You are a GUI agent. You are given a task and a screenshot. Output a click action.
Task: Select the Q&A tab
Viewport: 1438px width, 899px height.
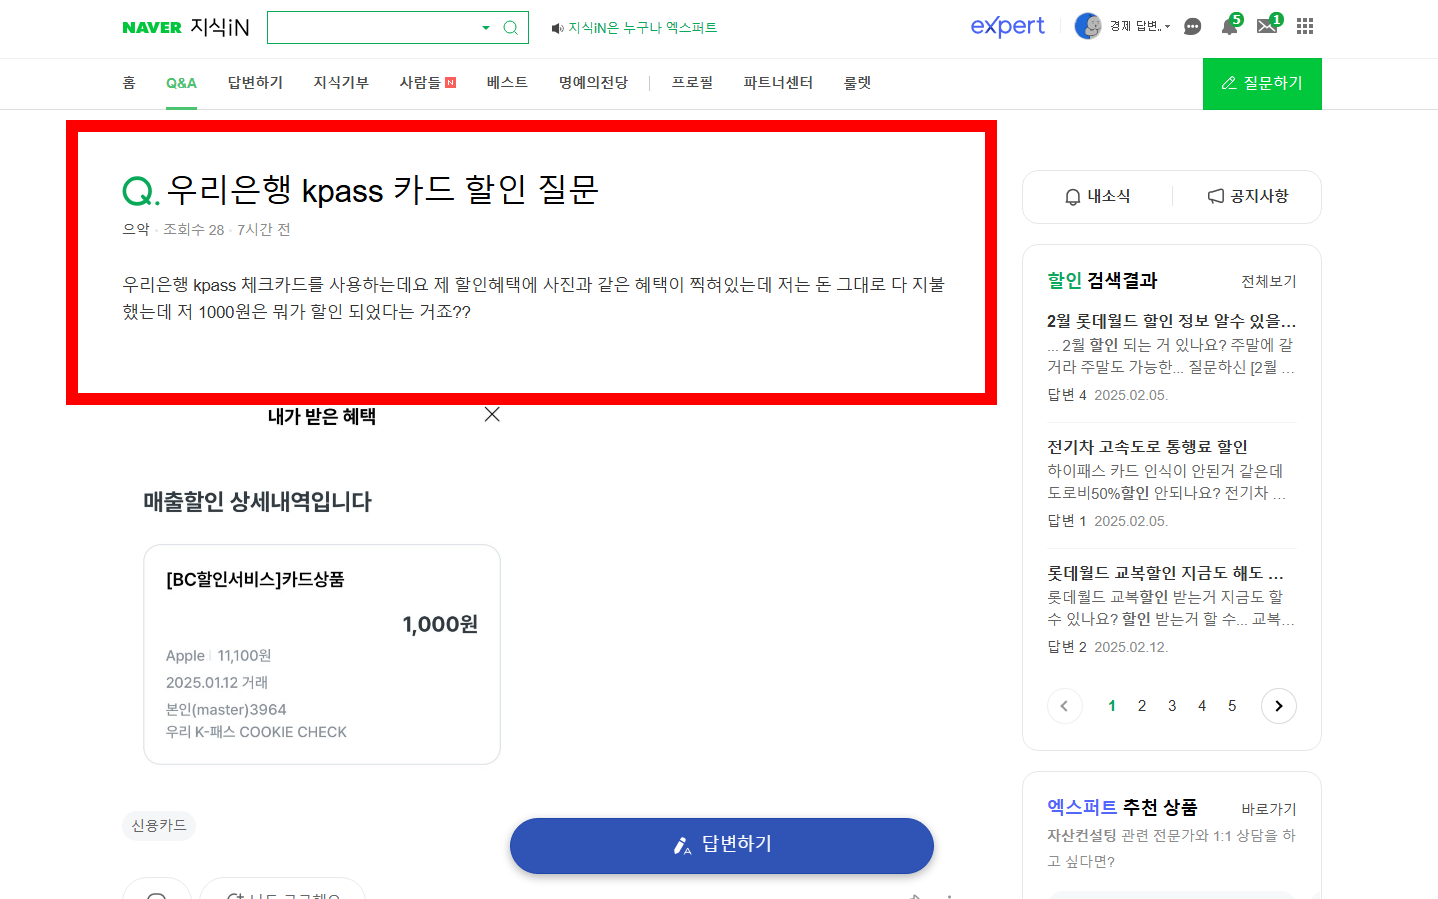coord(181,83)
